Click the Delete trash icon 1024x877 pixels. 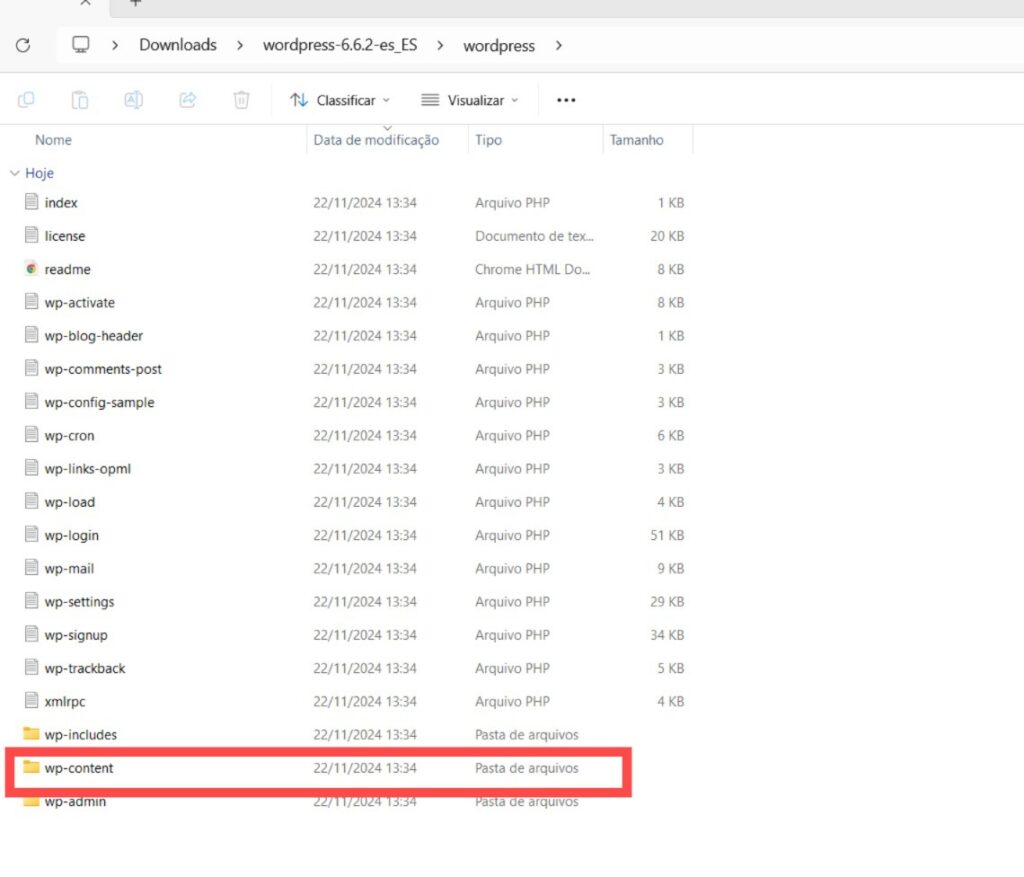(x=241, y=100)
